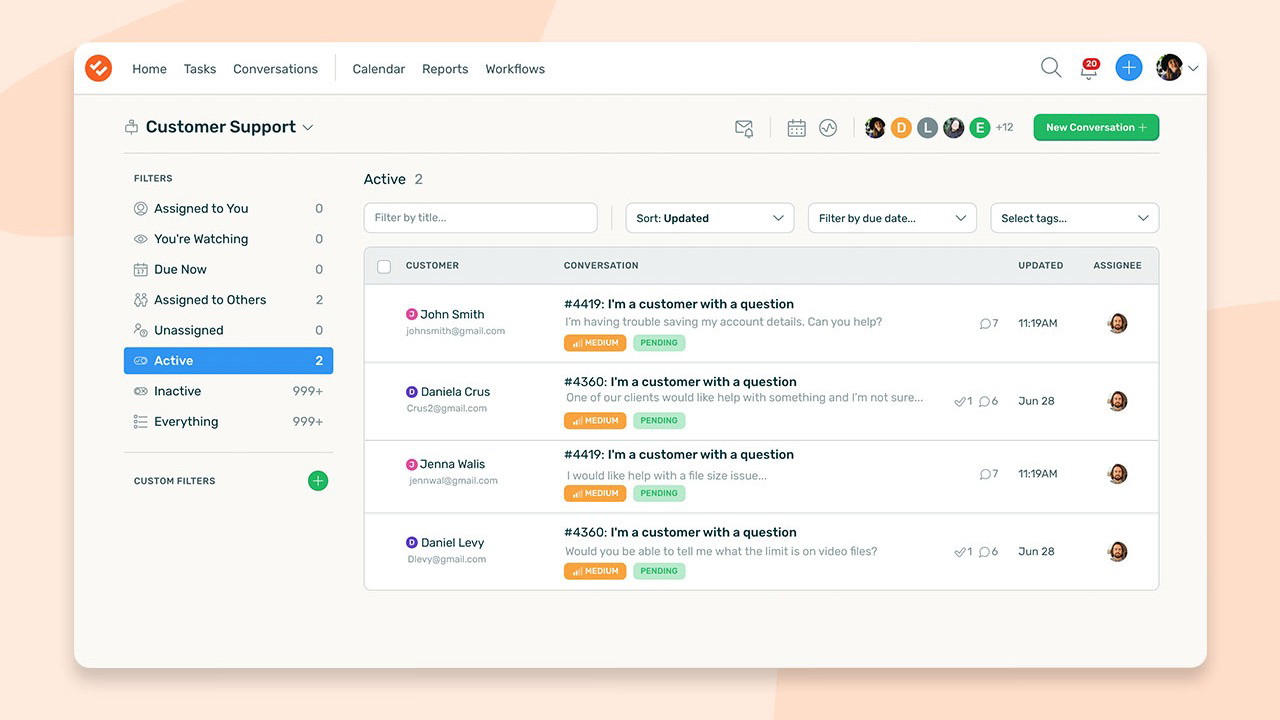Open the calendar icon in project header
Viewport: 1280px width, 720px height.
[x=796, y=128]
